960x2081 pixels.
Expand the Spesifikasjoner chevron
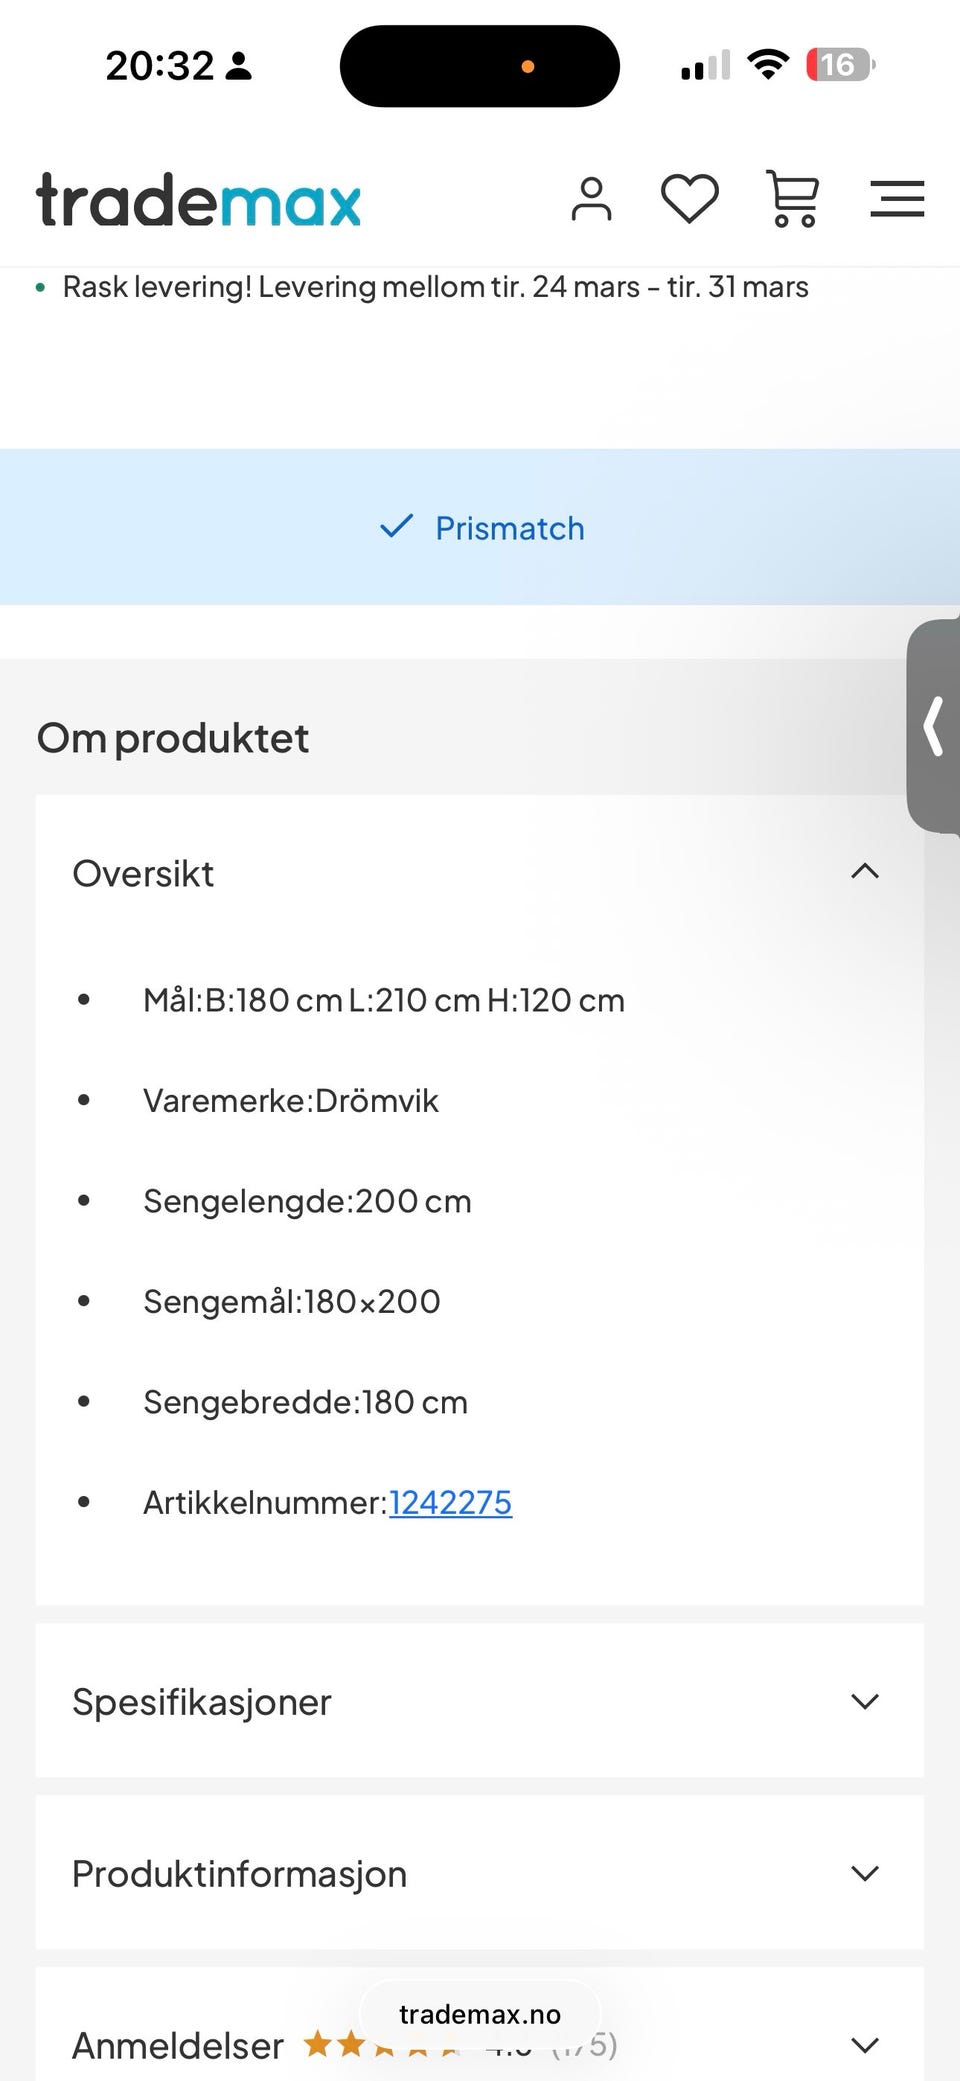(865, 1701)
